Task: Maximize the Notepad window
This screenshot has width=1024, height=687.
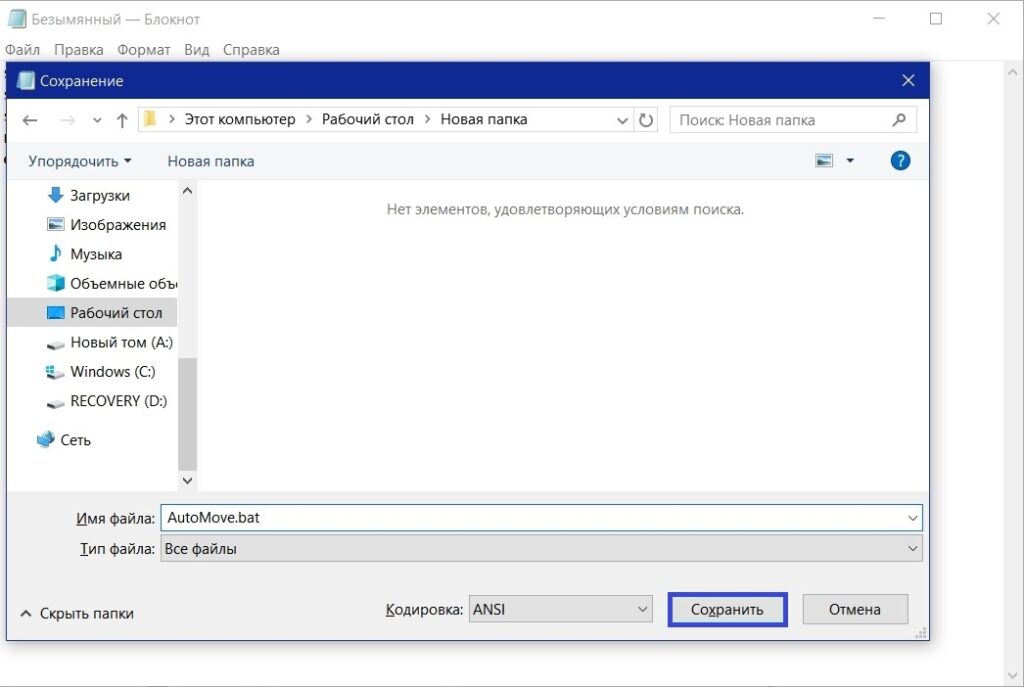Action: tap(936, 19)
